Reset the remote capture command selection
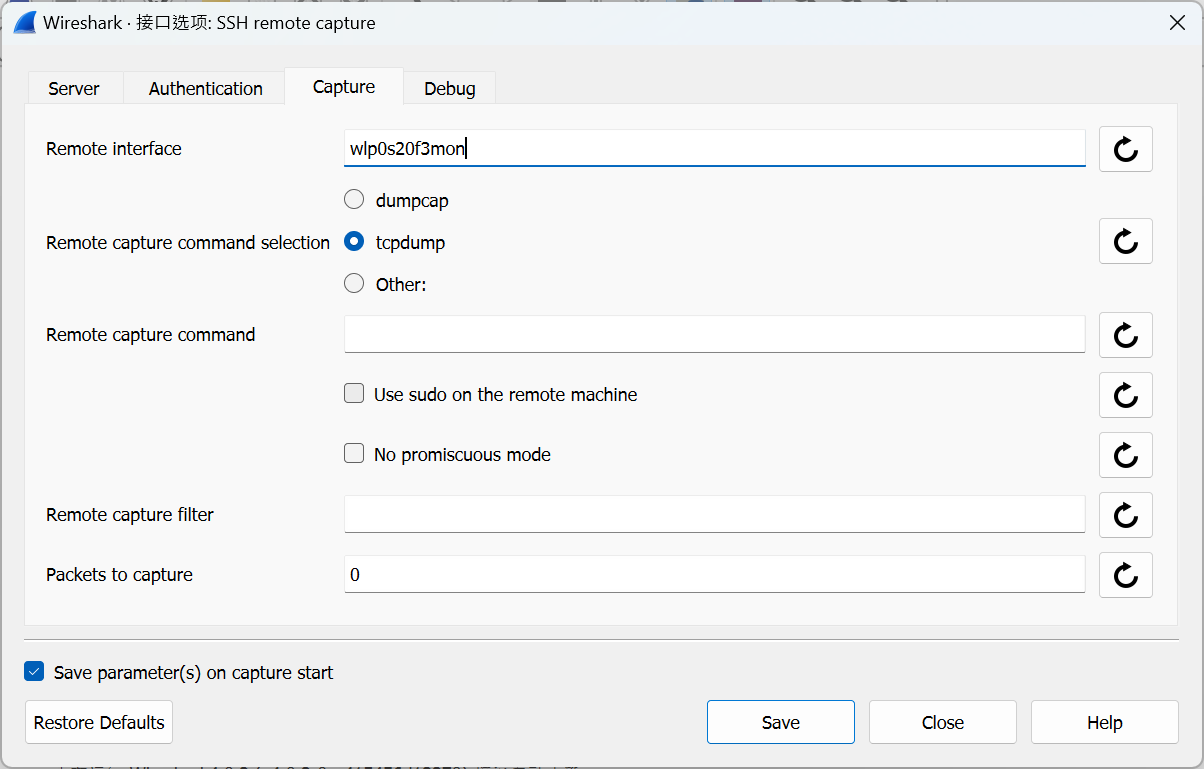Screen dimensions: 1204x769 click(x=1125, y=241)
